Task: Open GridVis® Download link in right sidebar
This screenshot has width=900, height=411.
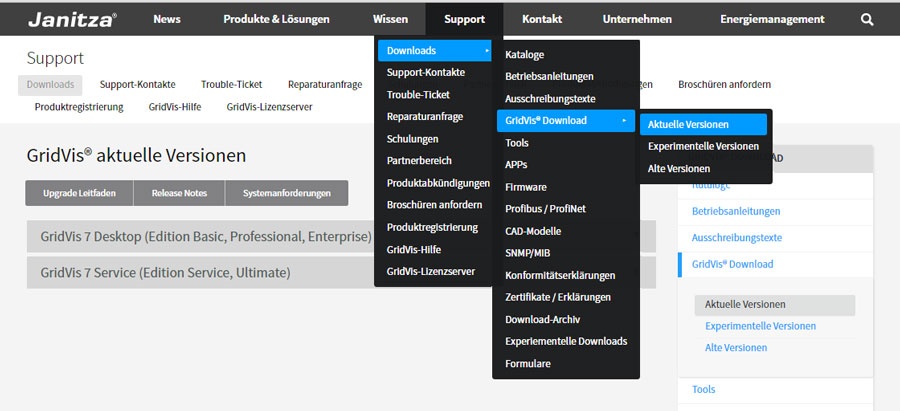Action: click(x=732, y=264)
